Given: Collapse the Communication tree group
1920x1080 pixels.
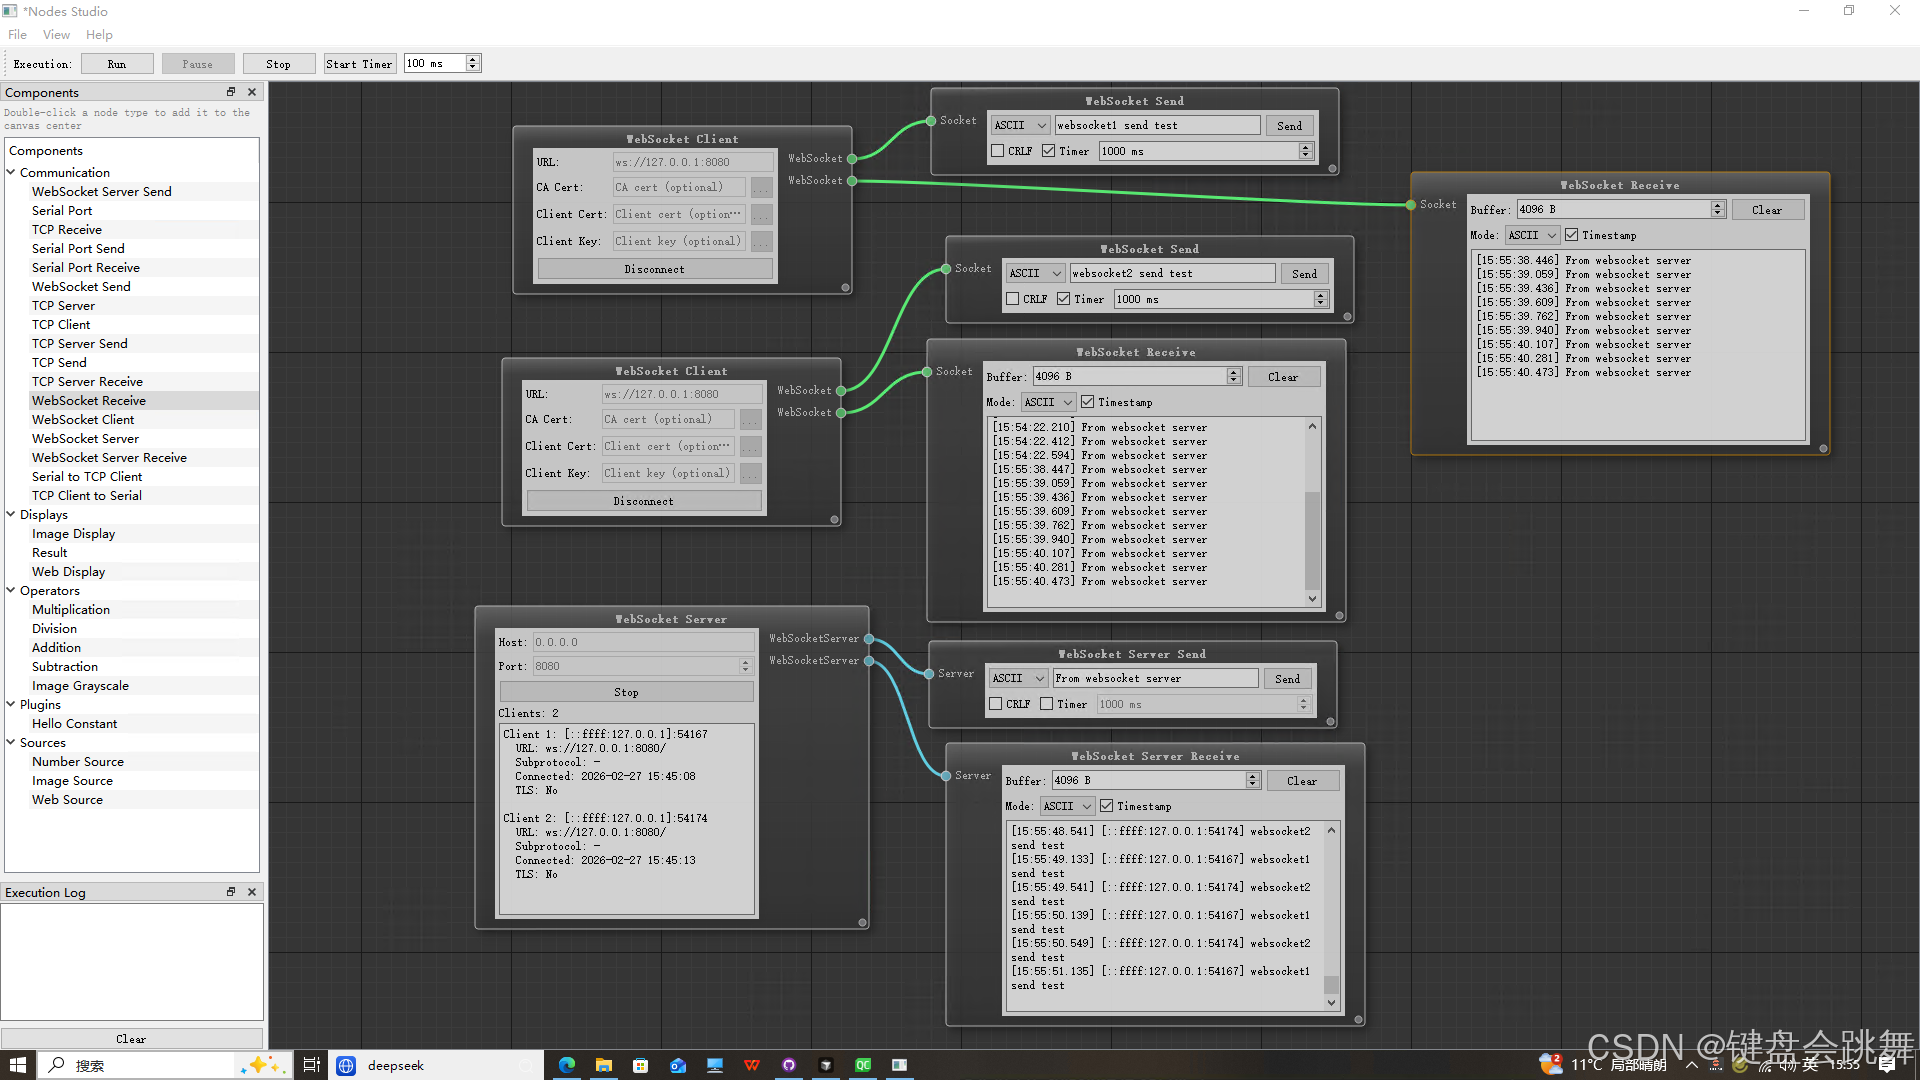Looking at the screenshot, I should click(11, 172).
